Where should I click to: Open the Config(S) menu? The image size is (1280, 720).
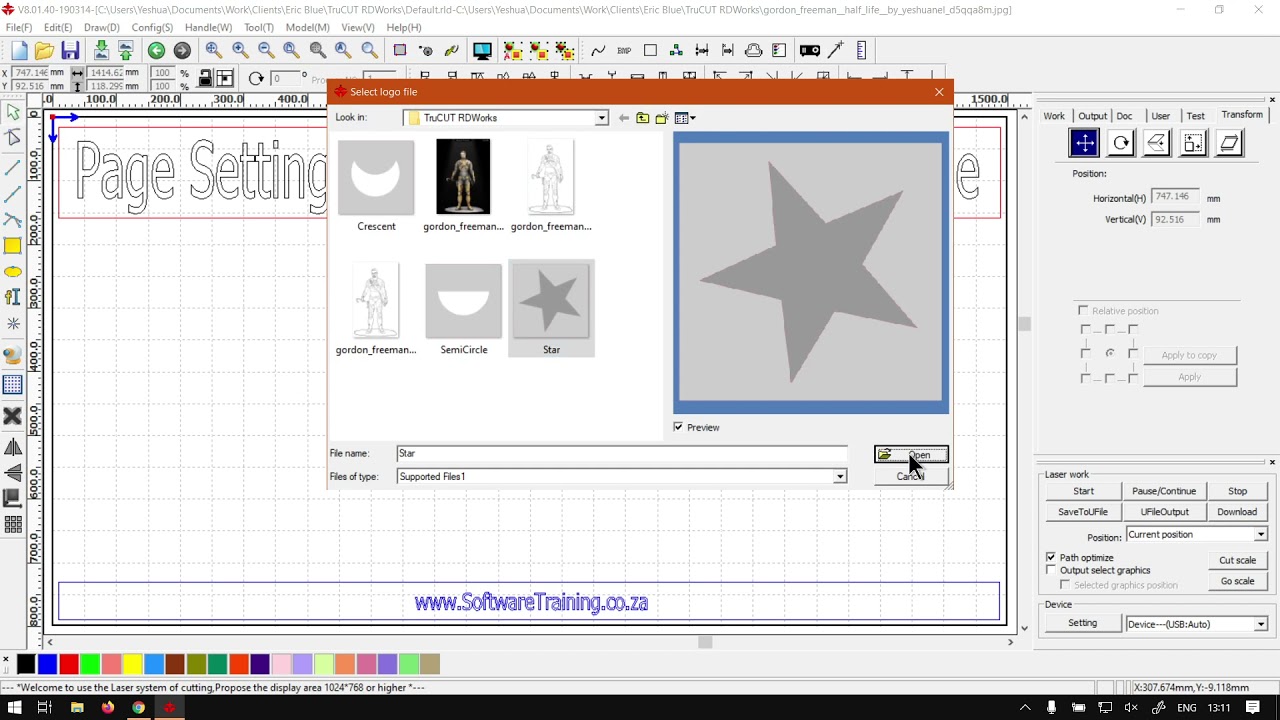(152, 27)
